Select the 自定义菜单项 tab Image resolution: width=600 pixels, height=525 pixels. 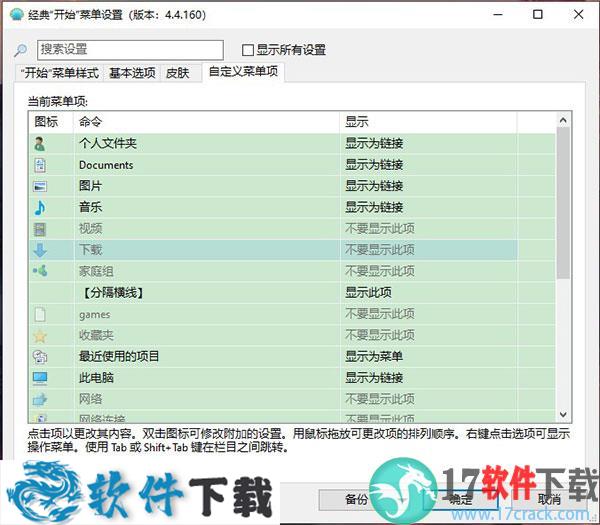243,72
